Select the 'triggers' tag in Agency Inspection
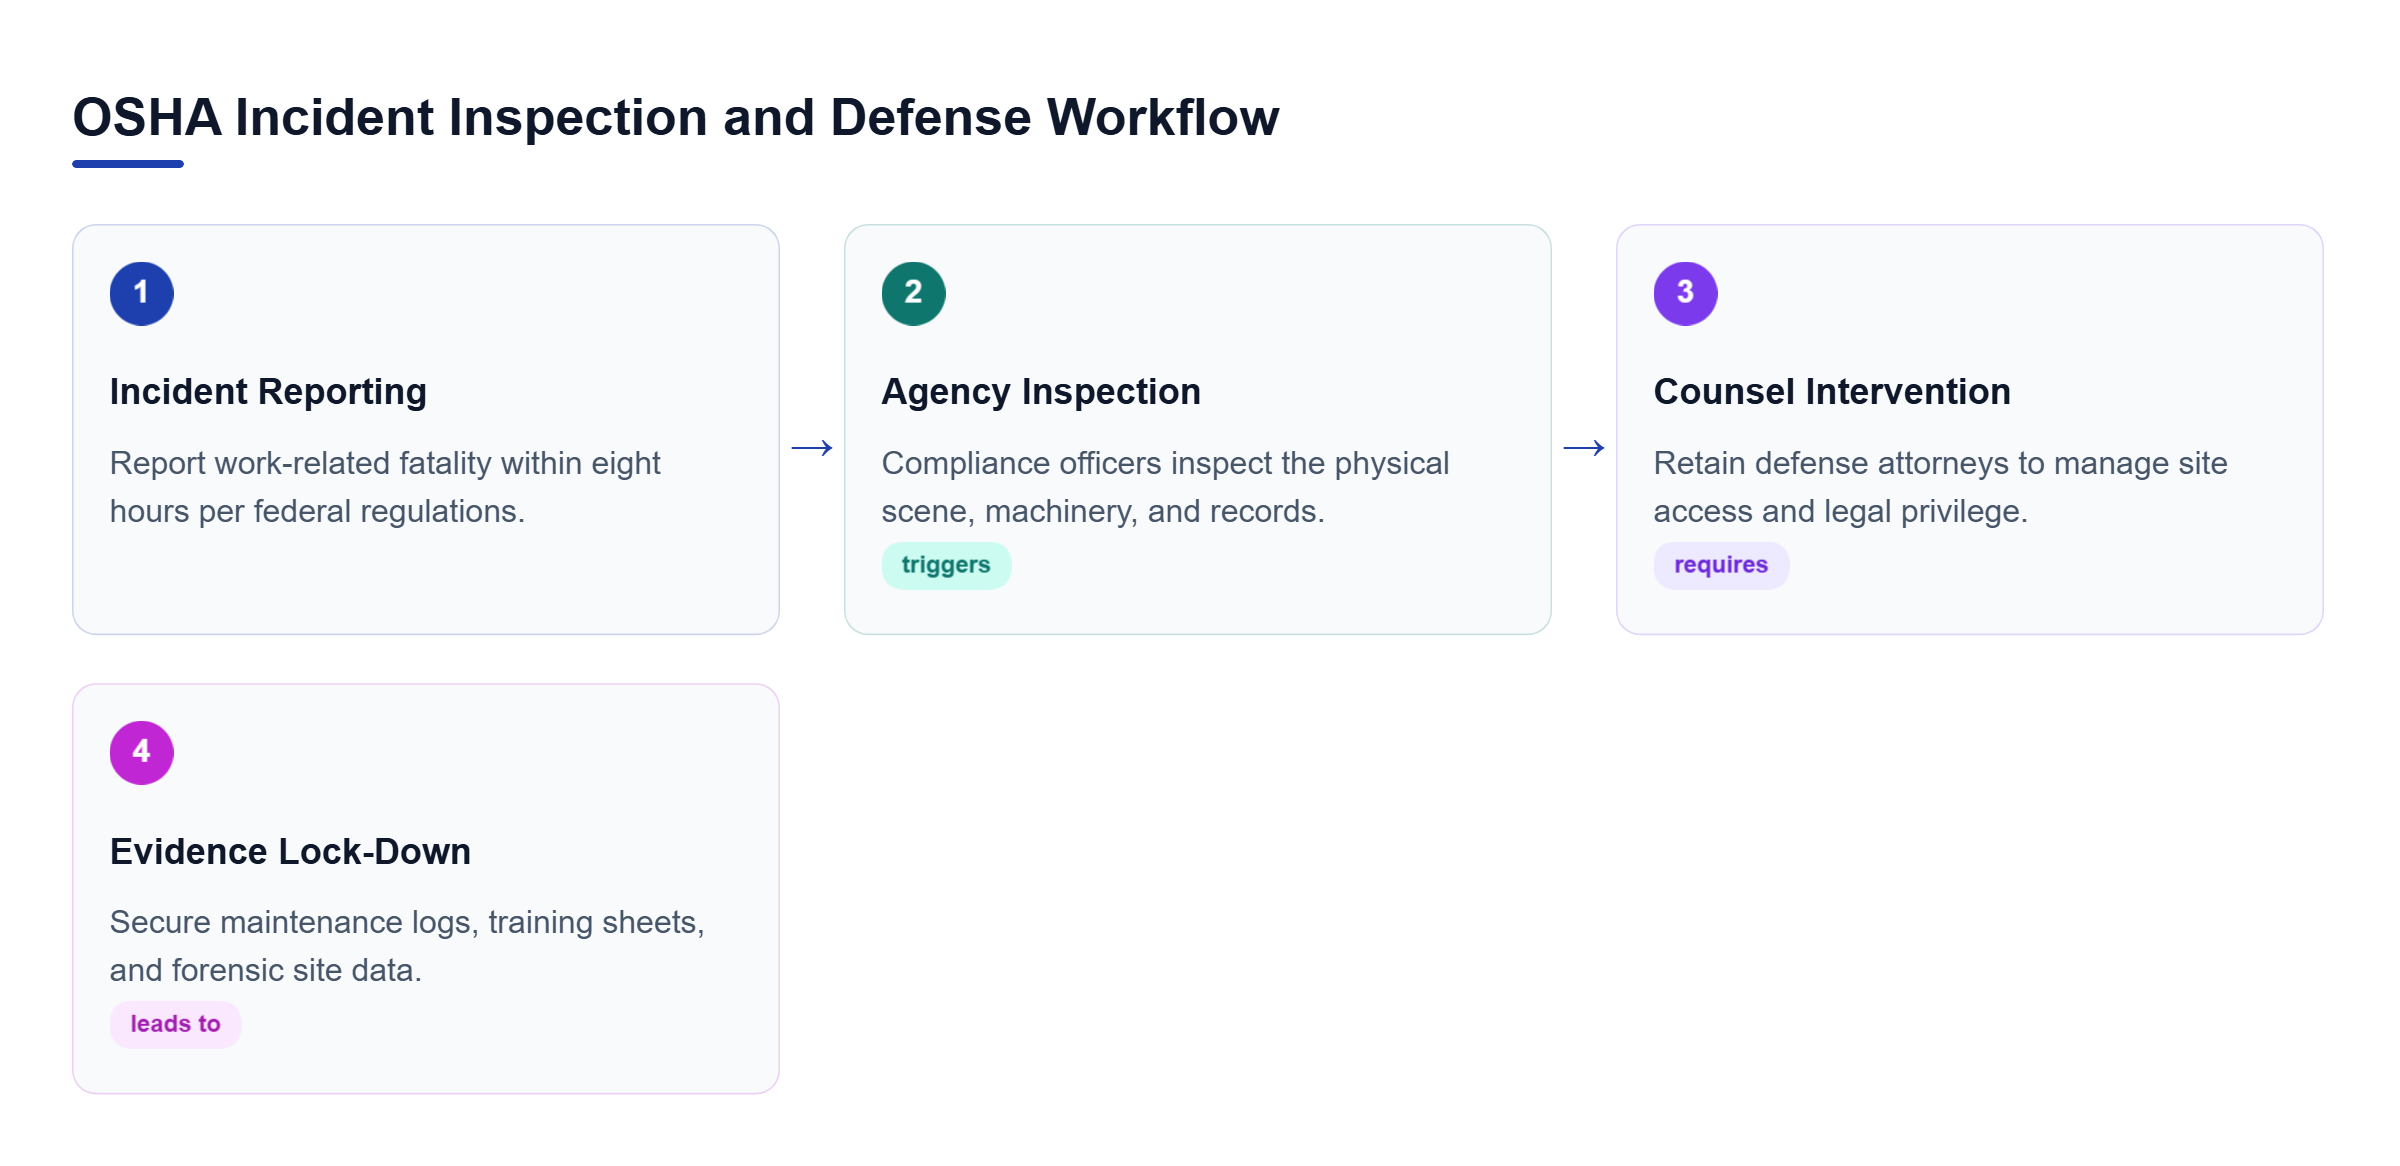 (946, 565)
